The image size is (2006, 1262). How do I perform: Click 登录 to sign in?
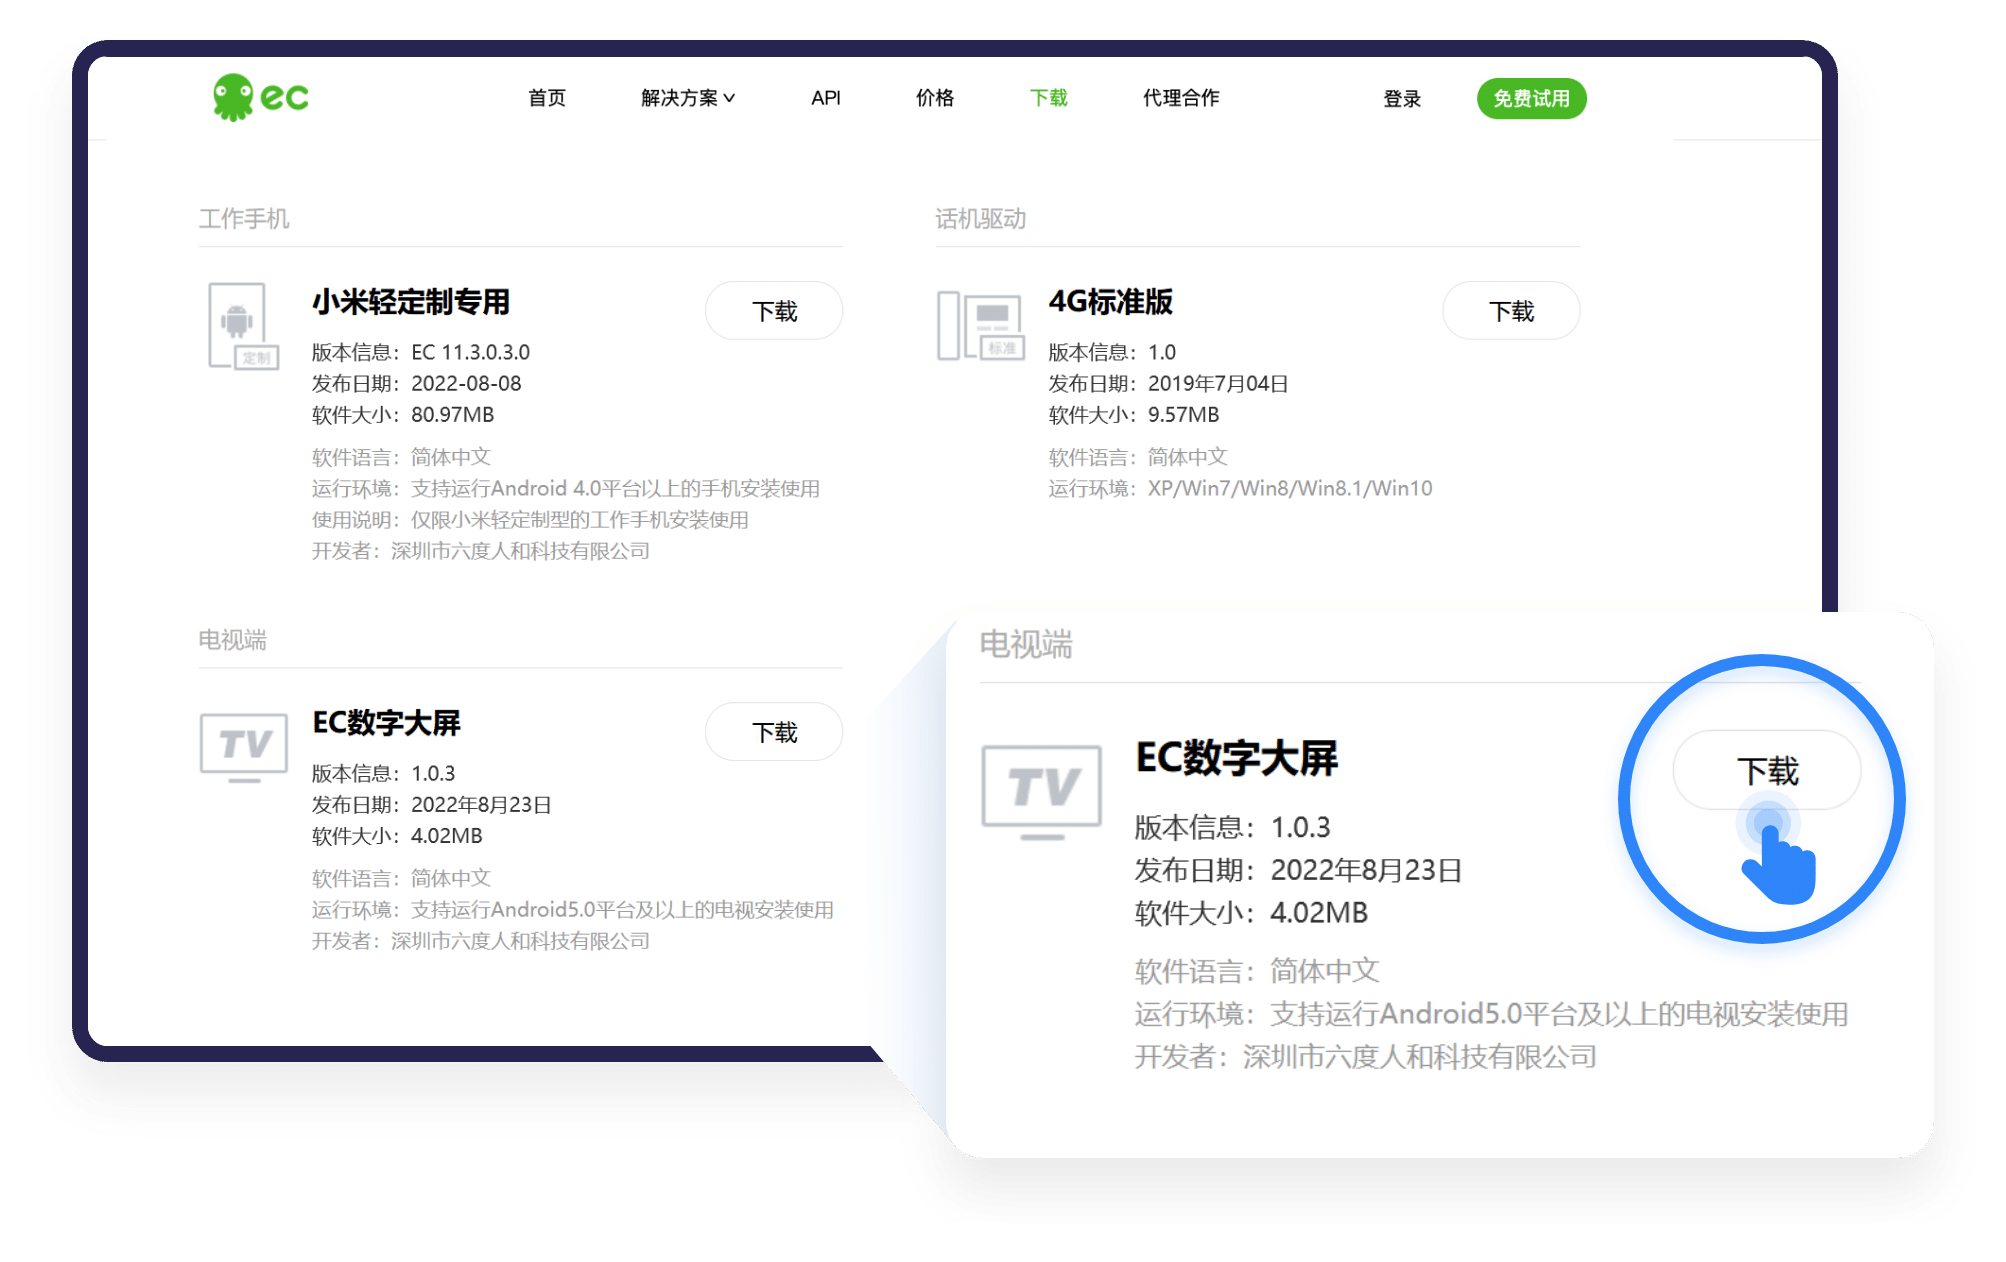pyautogui.click(x=1402, y=98)
